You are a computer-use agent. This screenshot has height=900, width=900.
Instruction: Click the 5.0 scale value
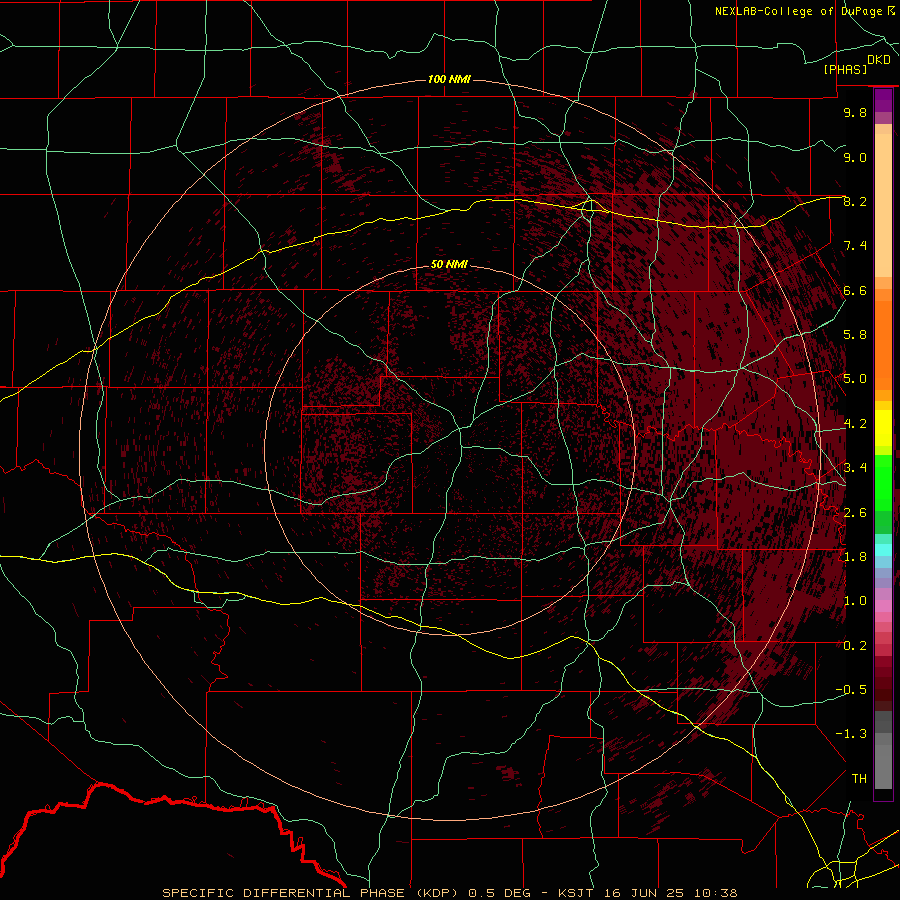855,379
